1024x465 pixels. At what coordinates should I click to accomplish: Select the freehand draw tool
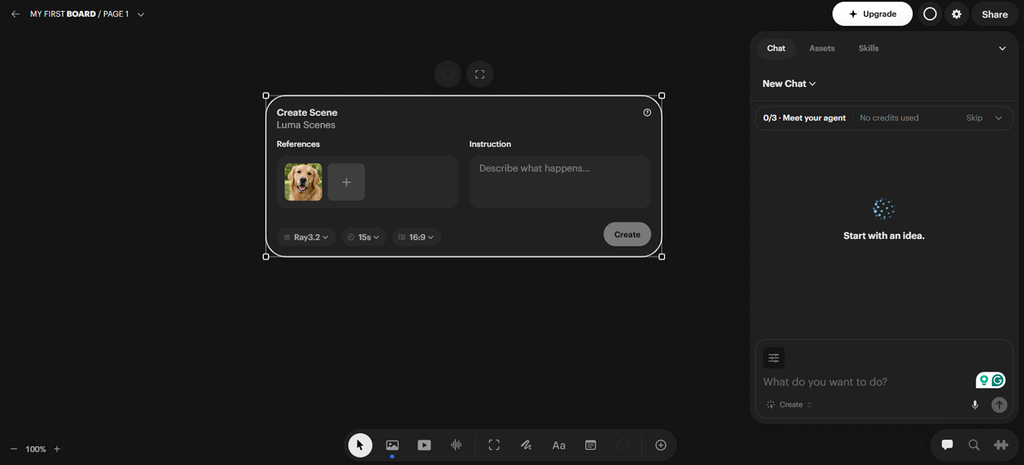point(526,445)
